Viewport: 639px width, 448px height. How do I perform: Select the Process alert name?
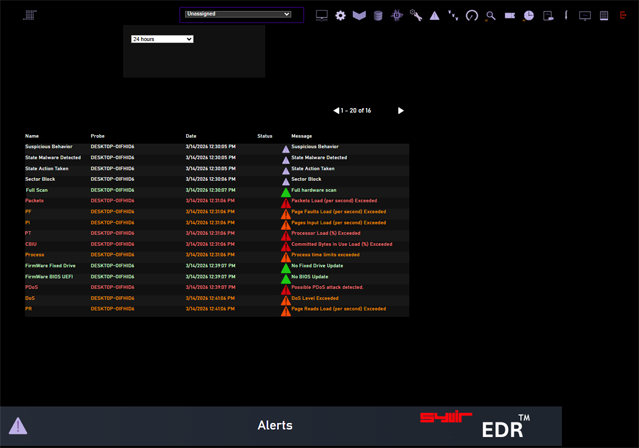pyautogui.click(x=35, y=255)
